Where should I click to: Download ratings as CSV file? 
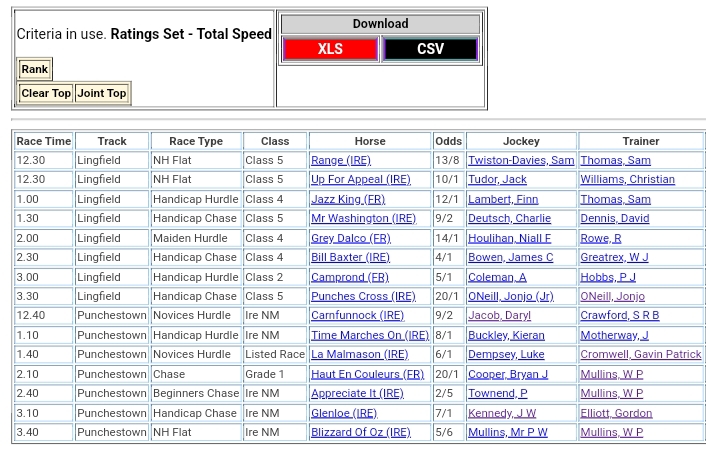430,49
